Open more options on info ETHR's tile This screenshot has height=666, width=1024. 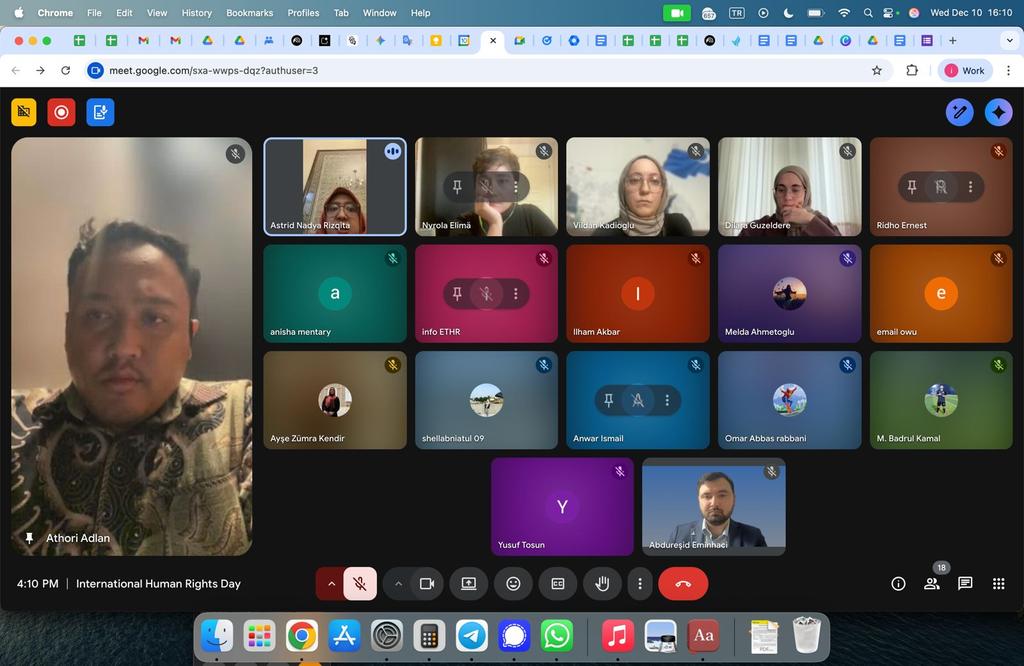(516, 294)
